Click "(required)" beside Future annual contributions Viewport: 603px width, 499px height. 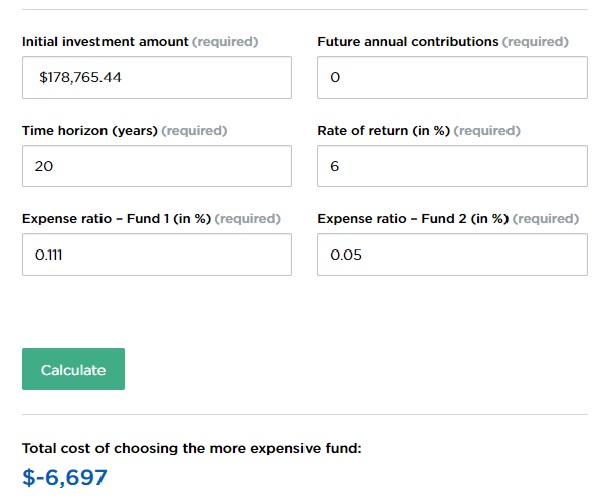535,42
